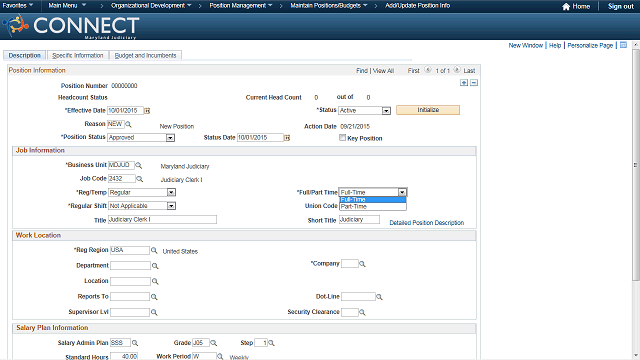Open the Position Status dropdown

[x=171, y=138]
